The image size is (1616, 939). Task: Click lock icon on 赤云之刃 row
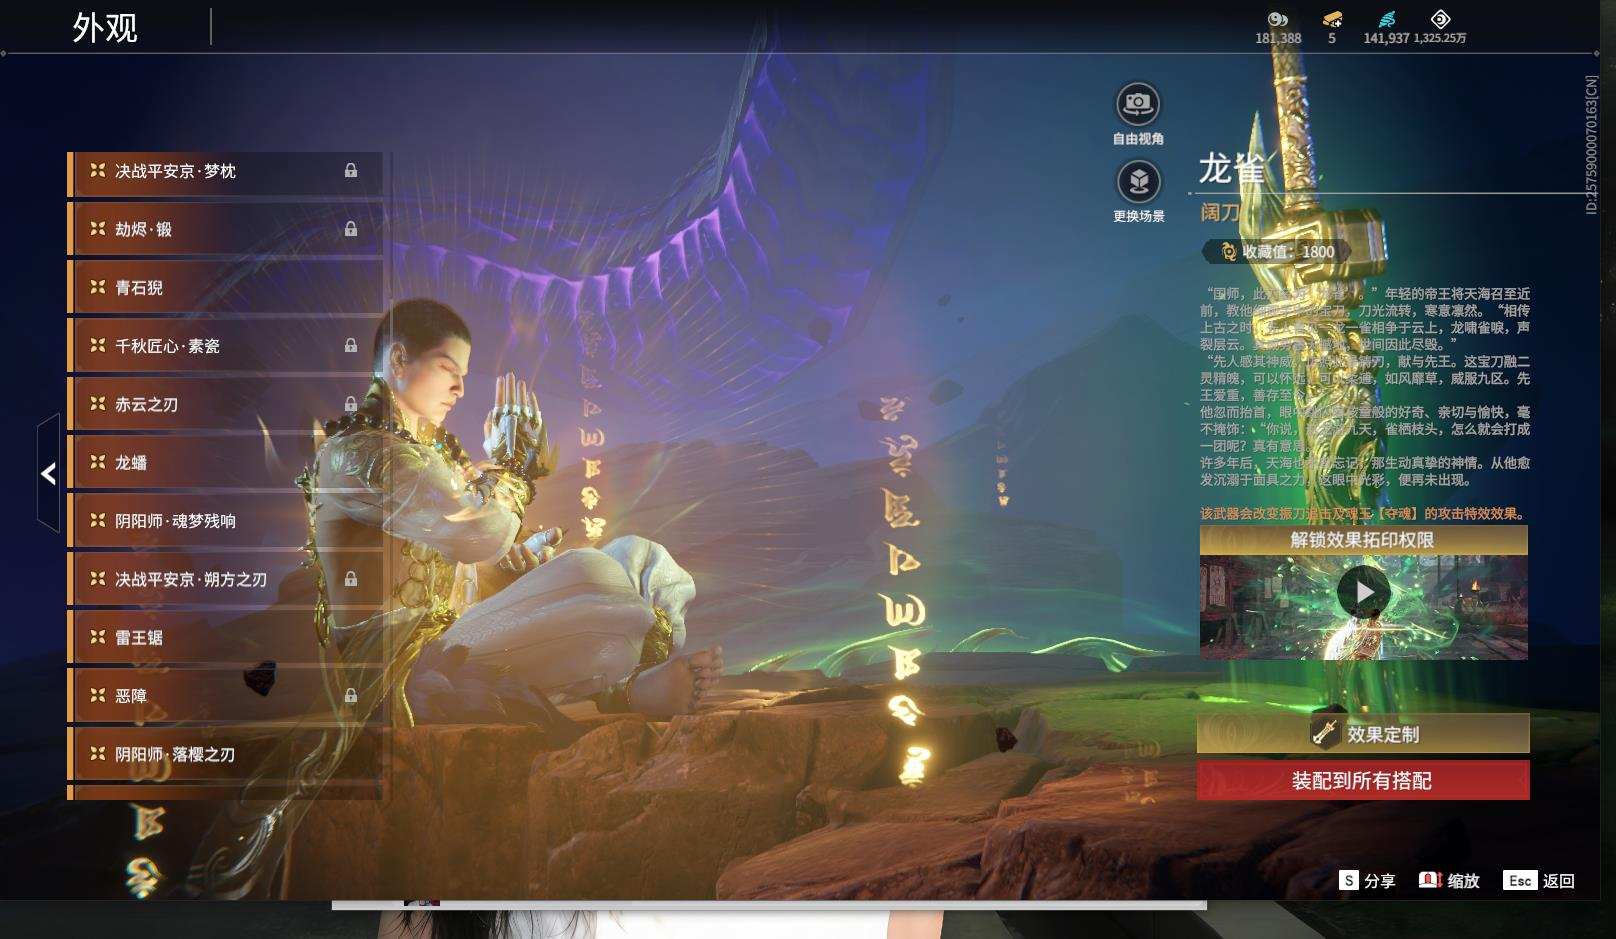coord(351,404)
